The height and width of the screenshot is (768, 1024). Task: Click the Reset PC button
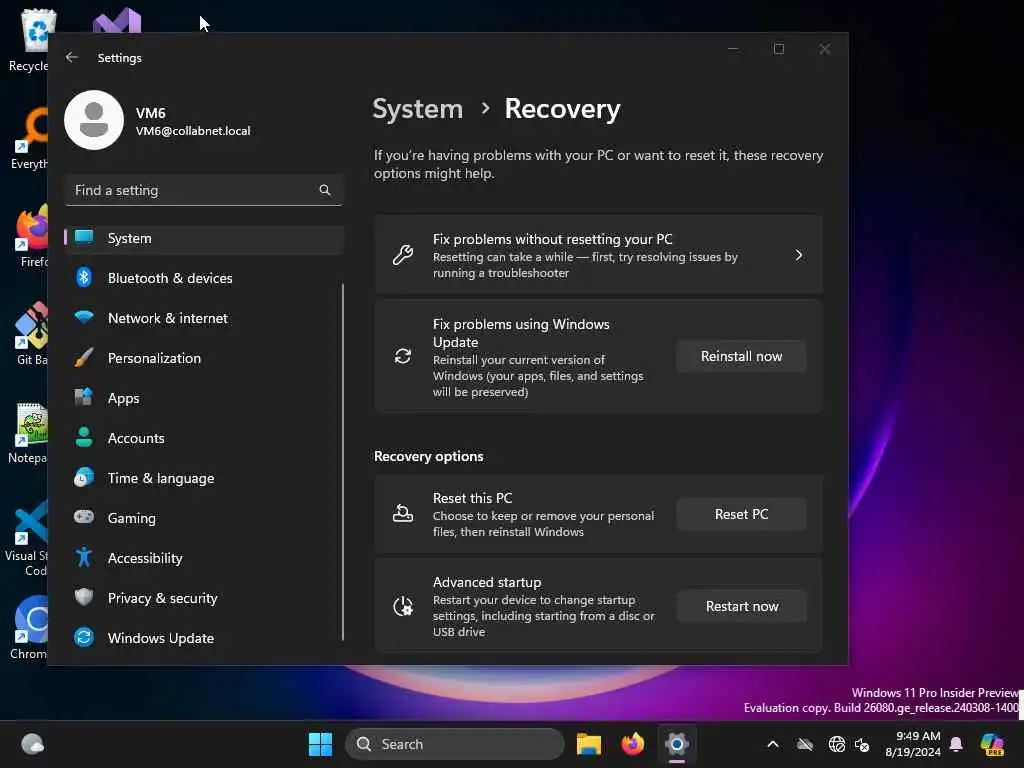(x=741, y=514)
